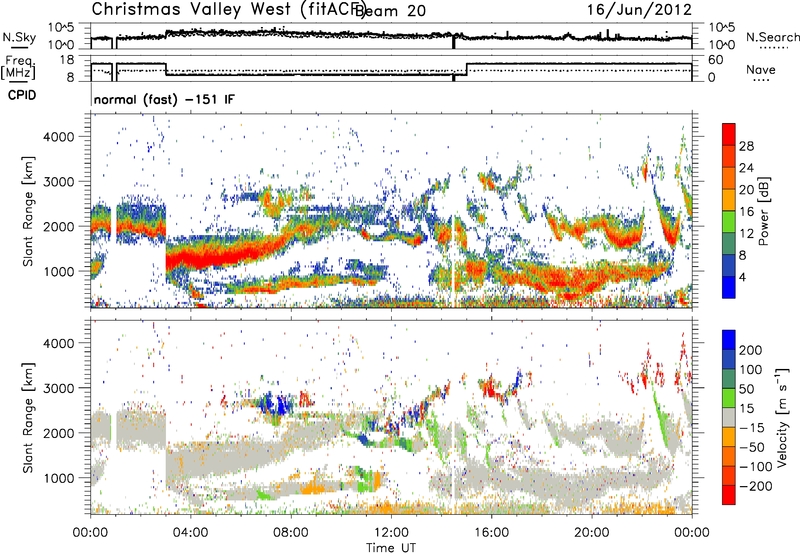Click the '18' frequency axis tick
The height and width of the screenshot is (554, 800).
pyautogui.click(x=67, y=60)
